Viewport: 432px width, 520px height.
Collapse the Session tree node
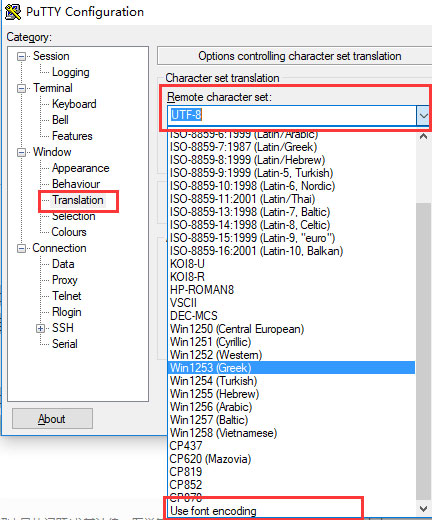pyautogui.click(x=21, y=56)
